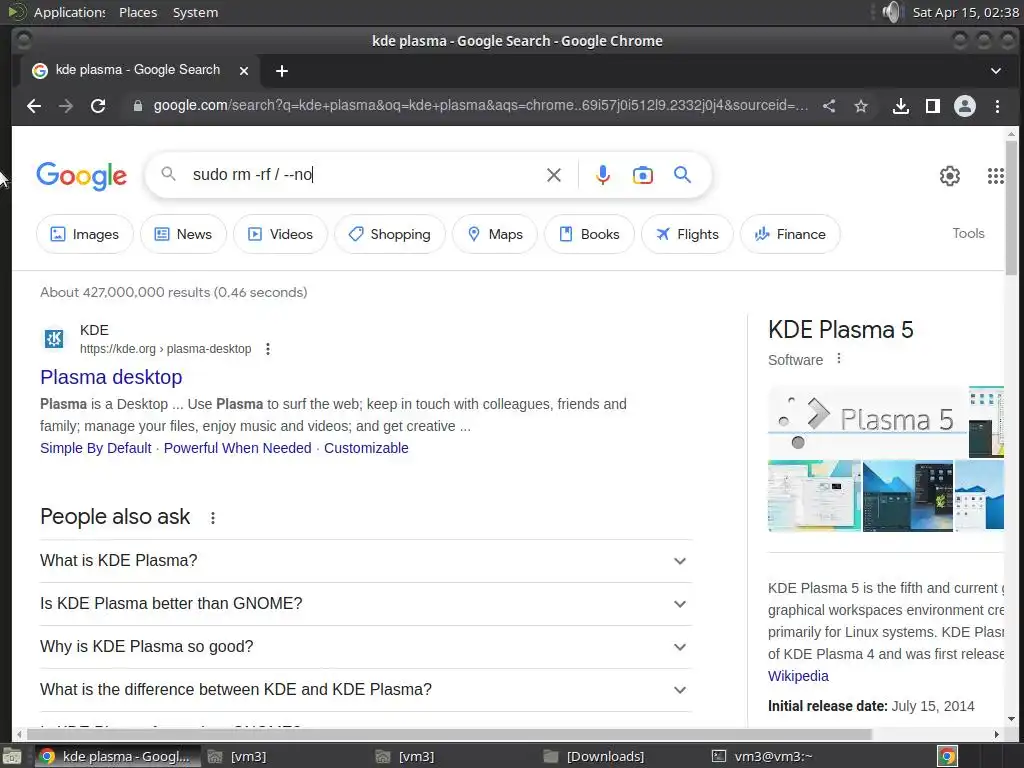Image resolution: width=1024 pixels, height=768 pixels.
Task: Open the Customizable sitelink
Action: [366, 448]
